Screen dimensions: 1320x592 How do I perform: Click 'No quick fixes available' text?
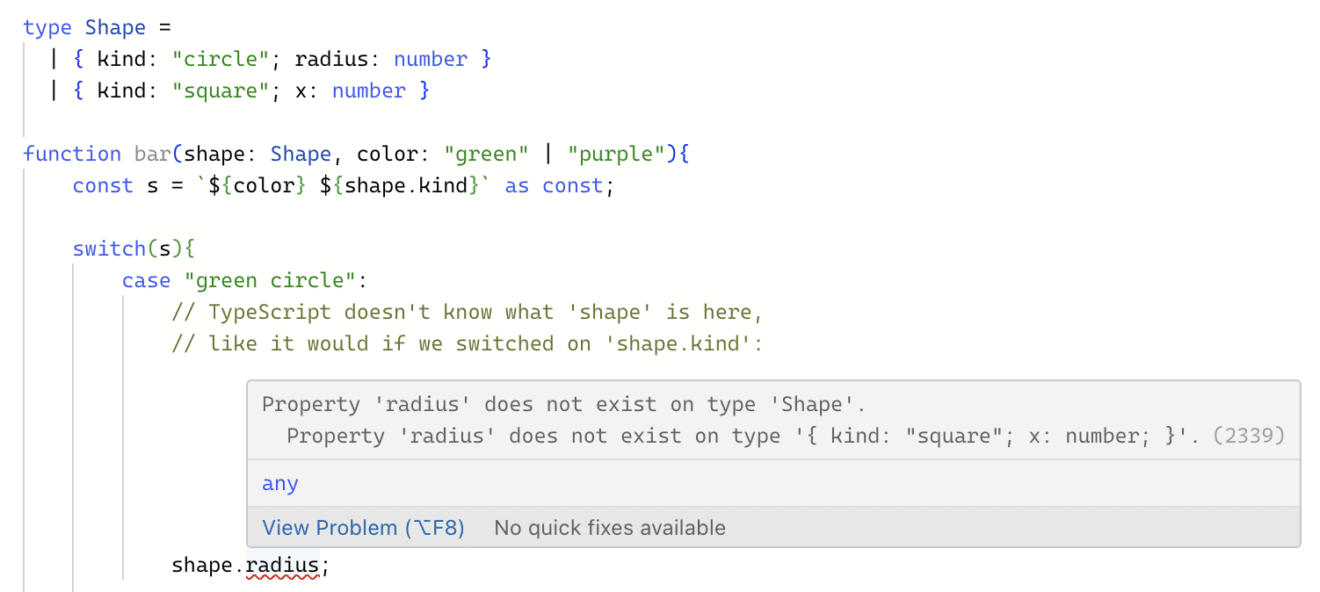608,527
